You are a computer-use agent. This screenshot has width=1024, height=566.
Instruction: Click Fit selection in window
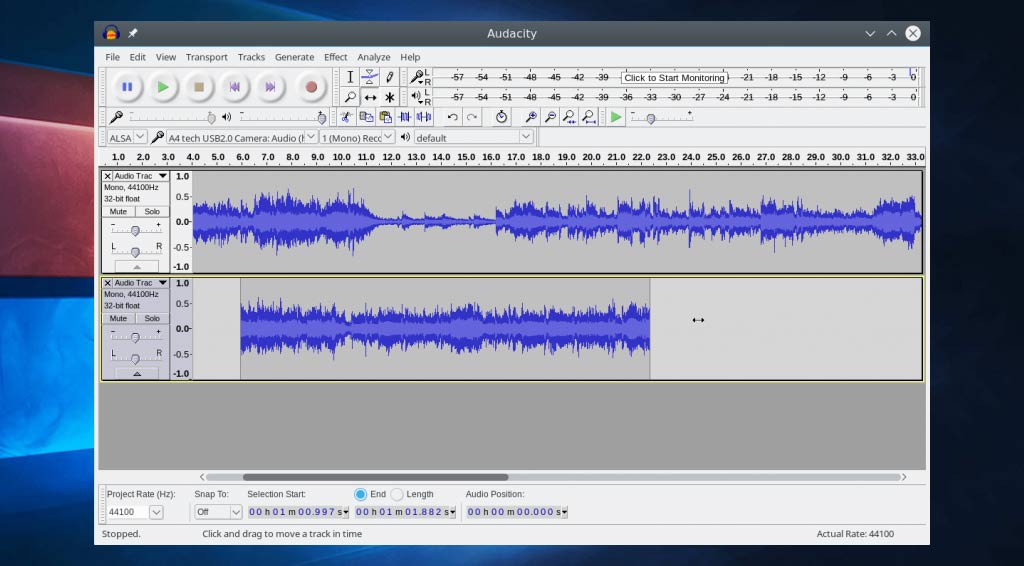coord(569,117)
